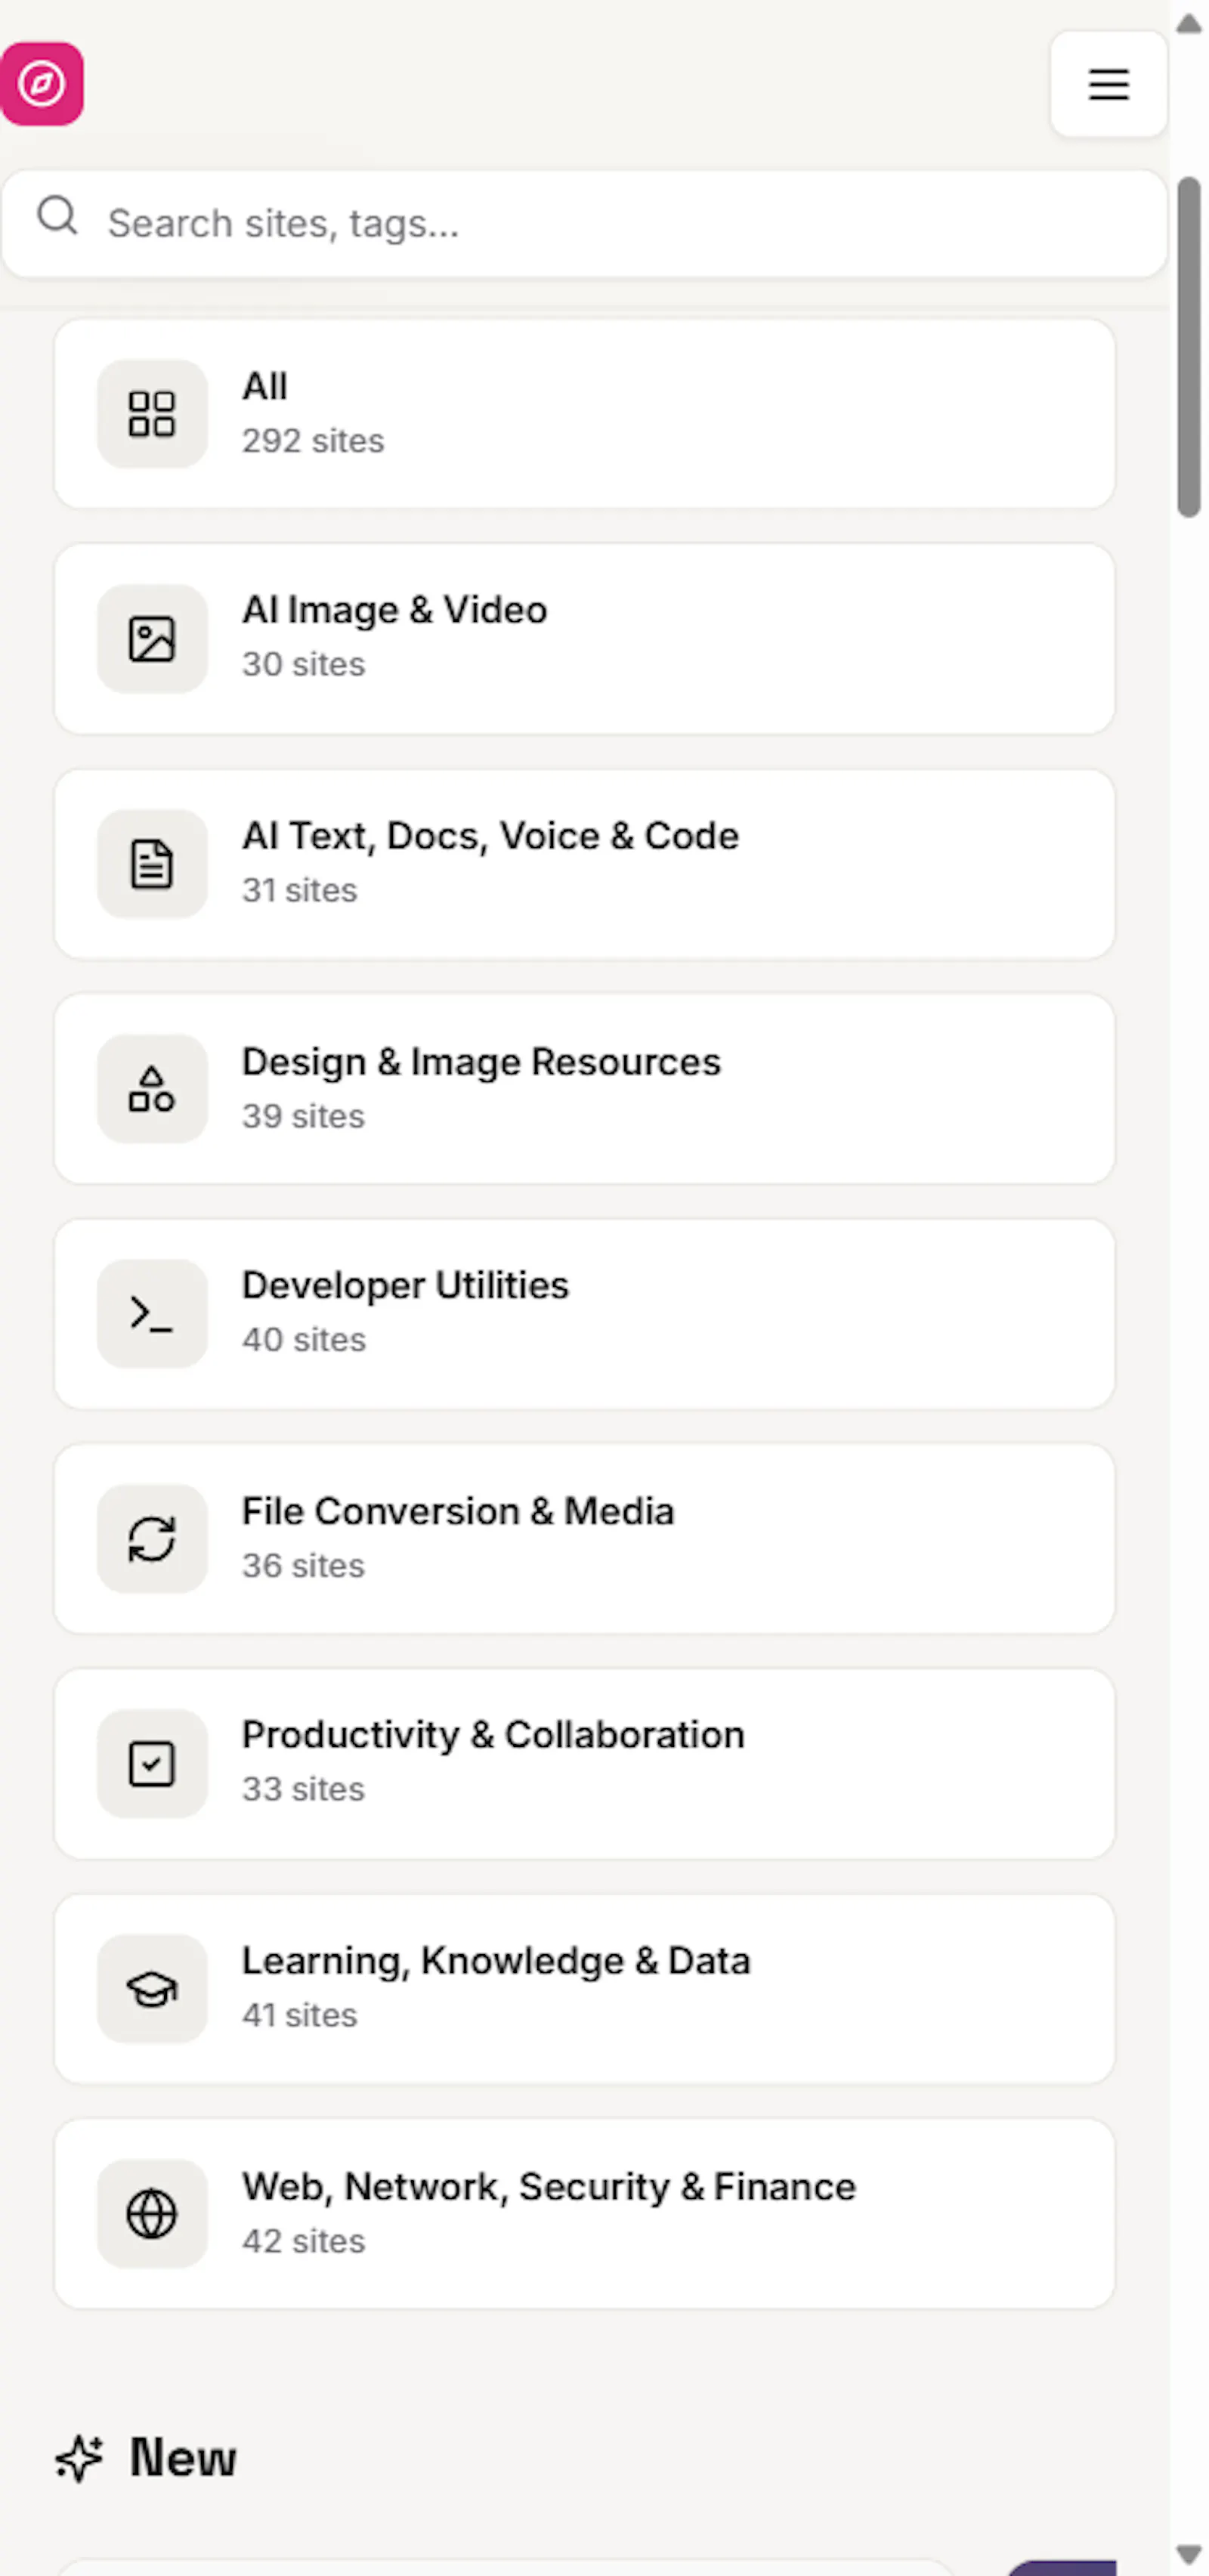The width and height of the screenshot is (1209, 2576).
Task: Click the 31 sites count text
Action: point(300,891)
